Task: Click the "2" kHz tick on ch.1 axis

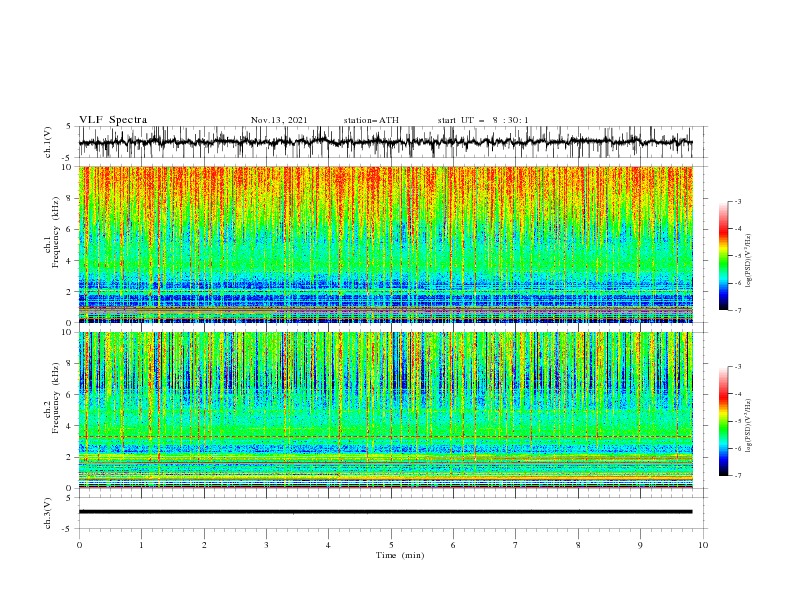Action: [69, 292]
